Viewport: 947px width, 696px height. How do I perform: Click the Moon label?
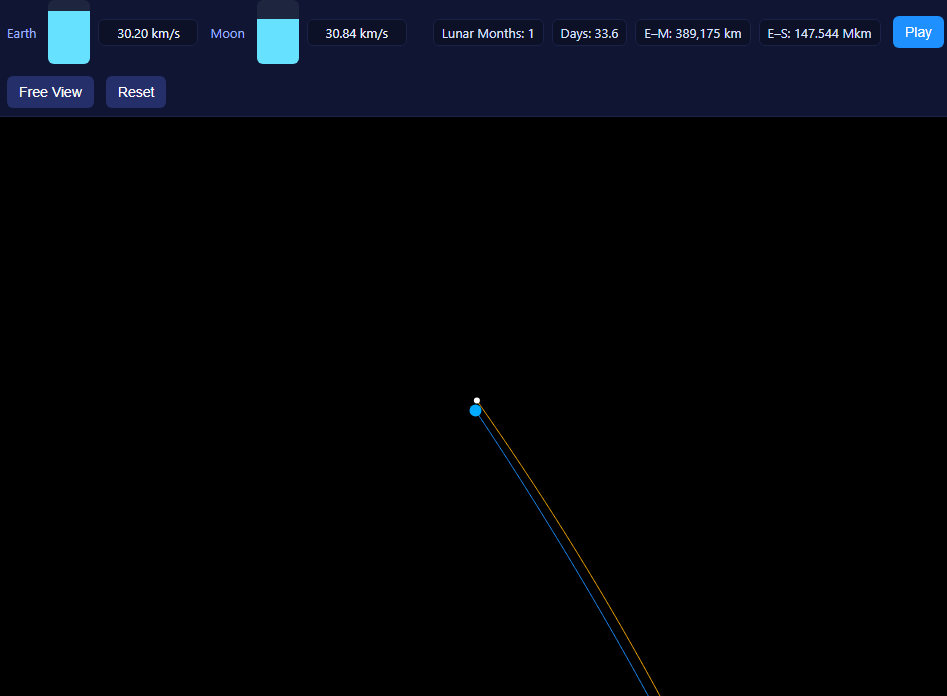tap(227, 33)
